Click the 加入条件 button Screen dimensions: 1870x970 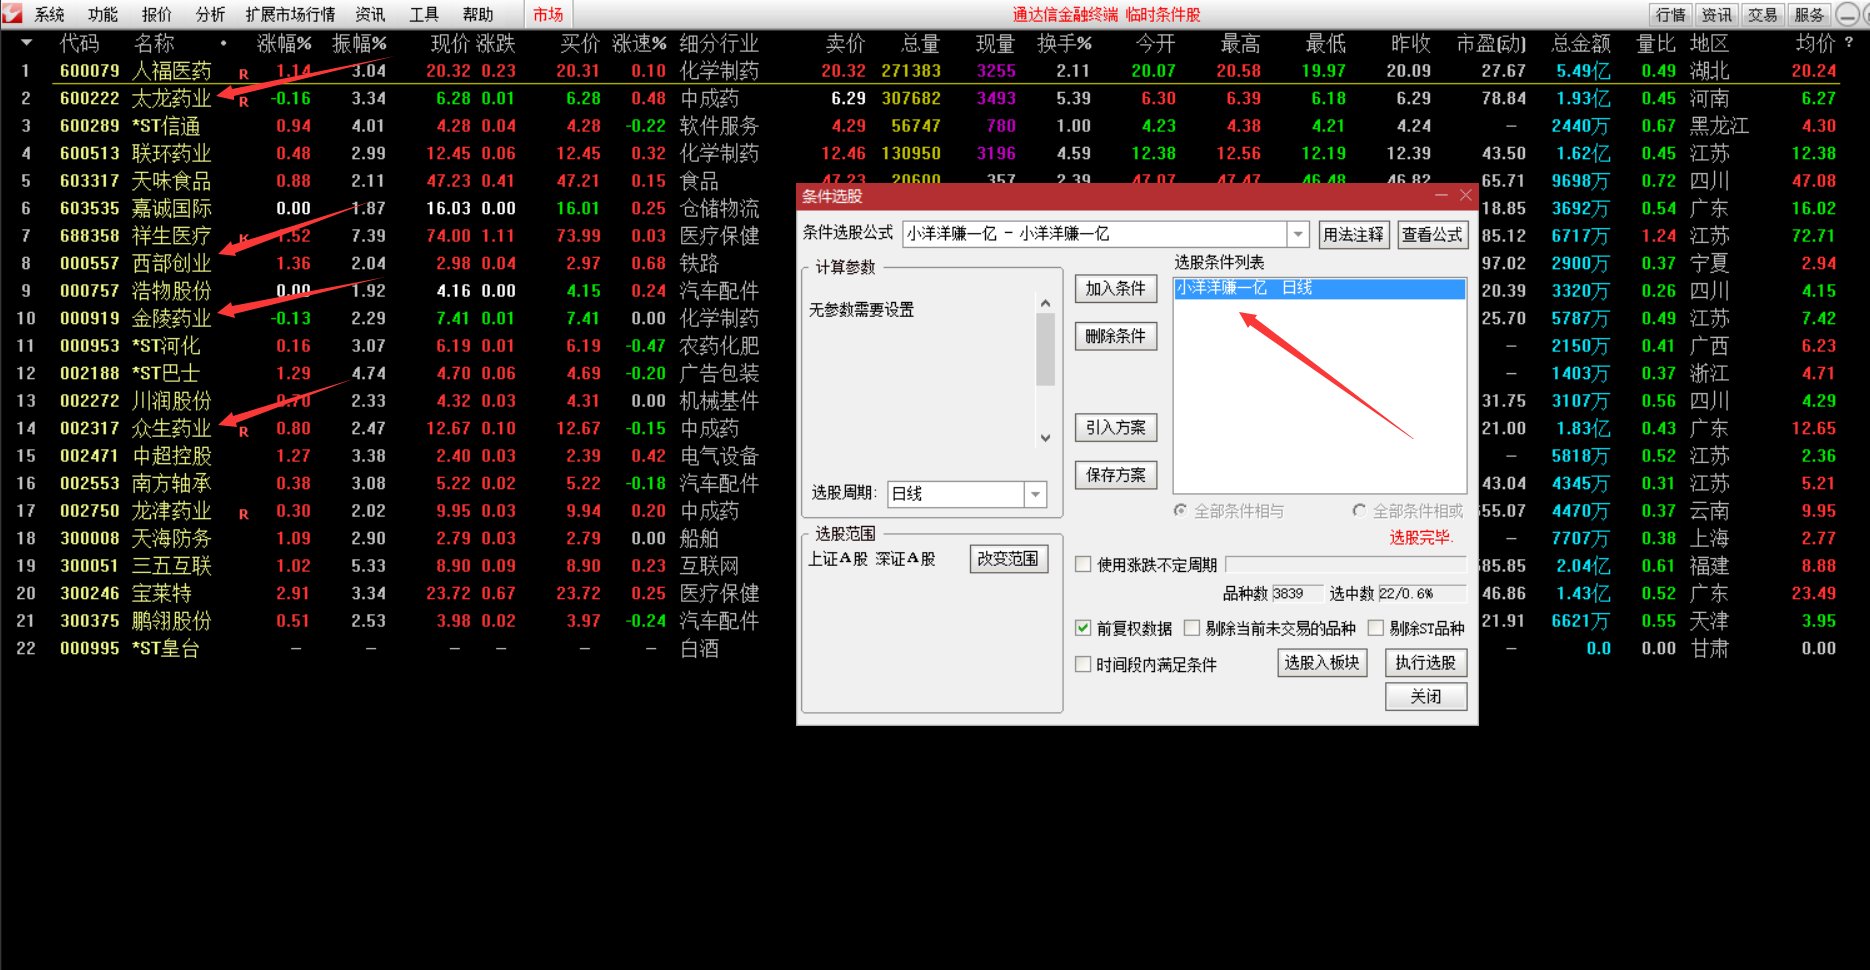click(x=1116, y=288)
